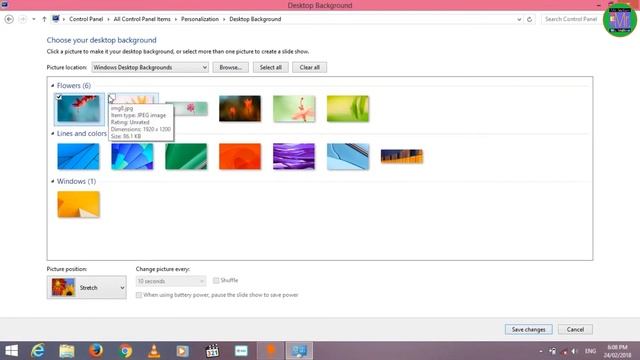640x360 pixels.
Task: Click the Control Panel icon in the address bar
Action: click(x=56, y=19)
